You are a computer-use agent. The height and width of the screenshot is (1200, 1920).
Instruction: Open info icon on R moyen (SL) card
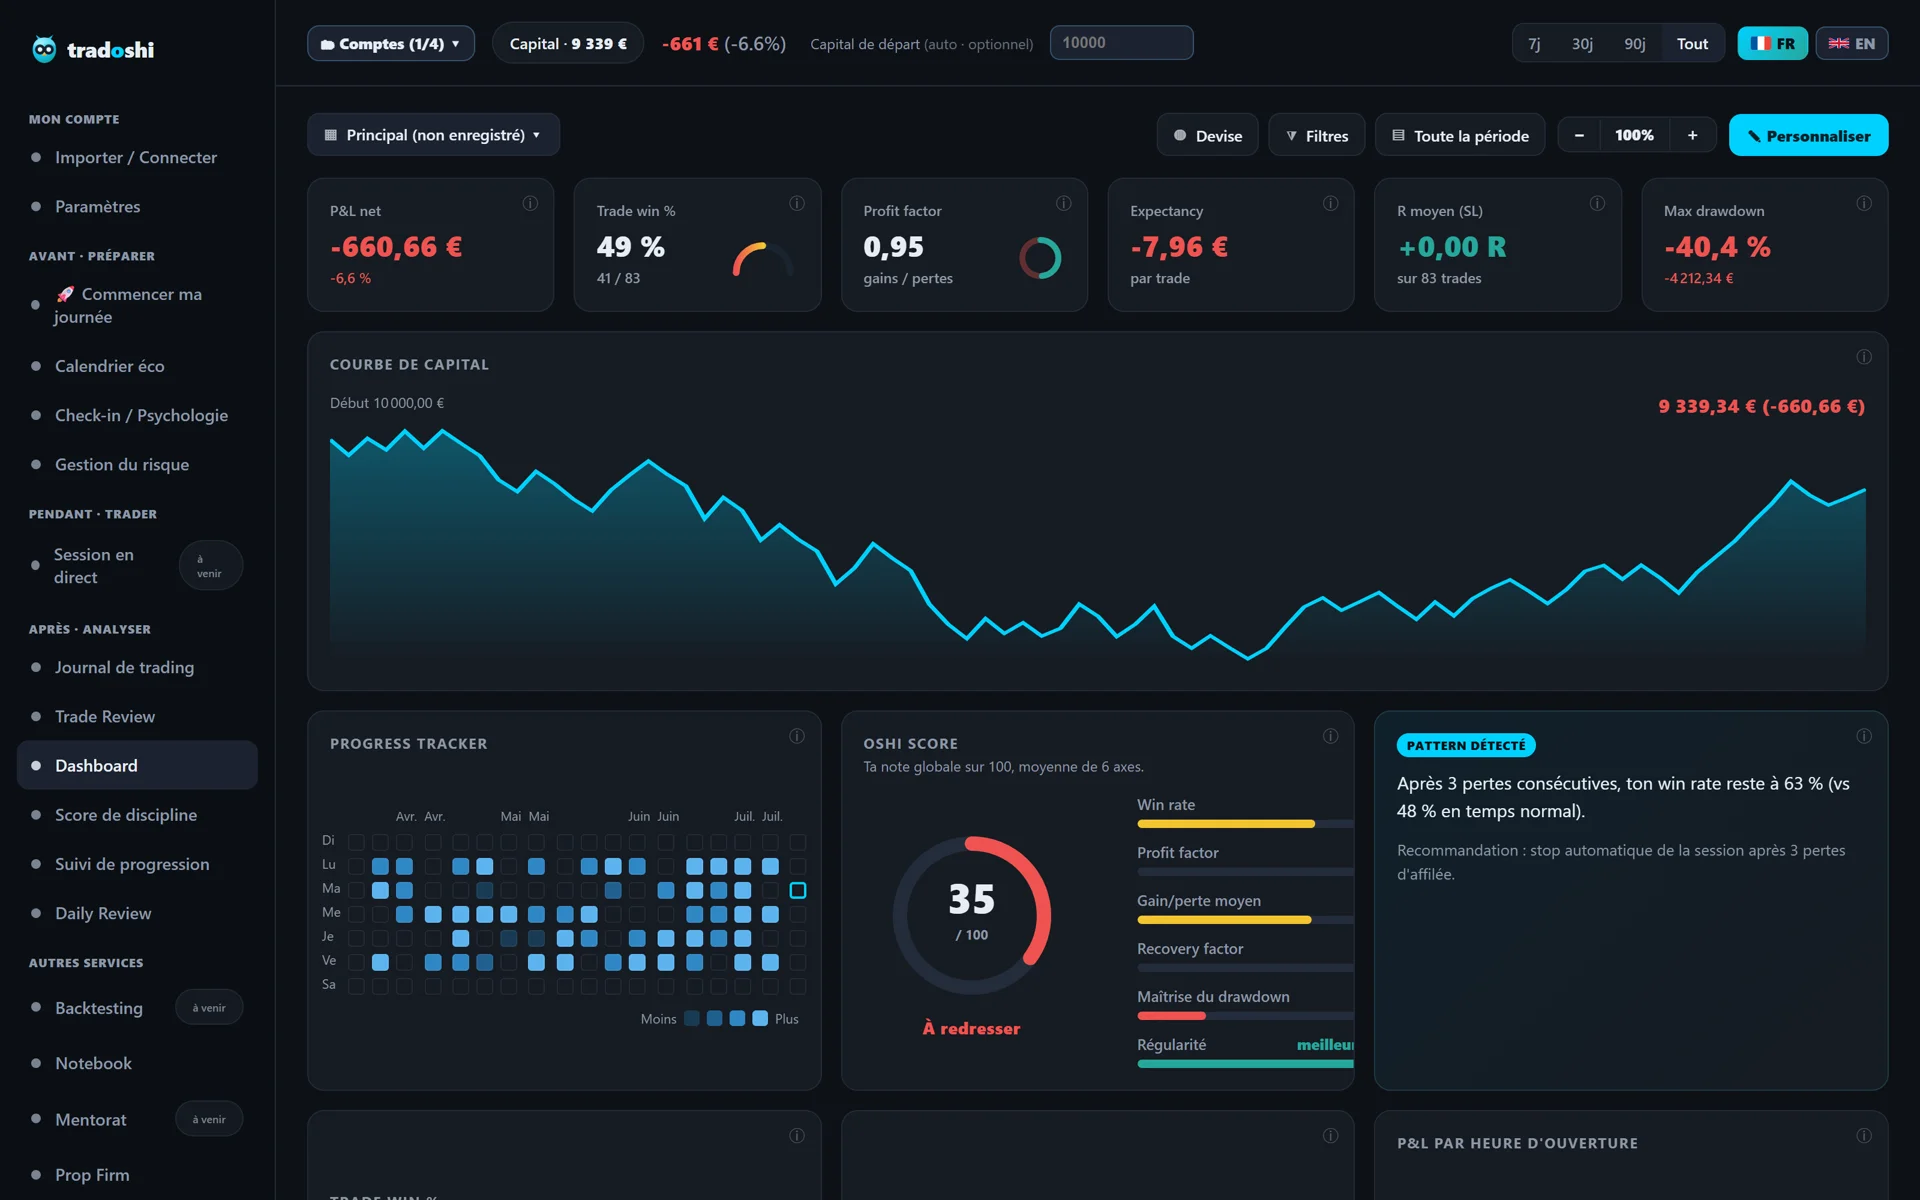(1598, 203)
